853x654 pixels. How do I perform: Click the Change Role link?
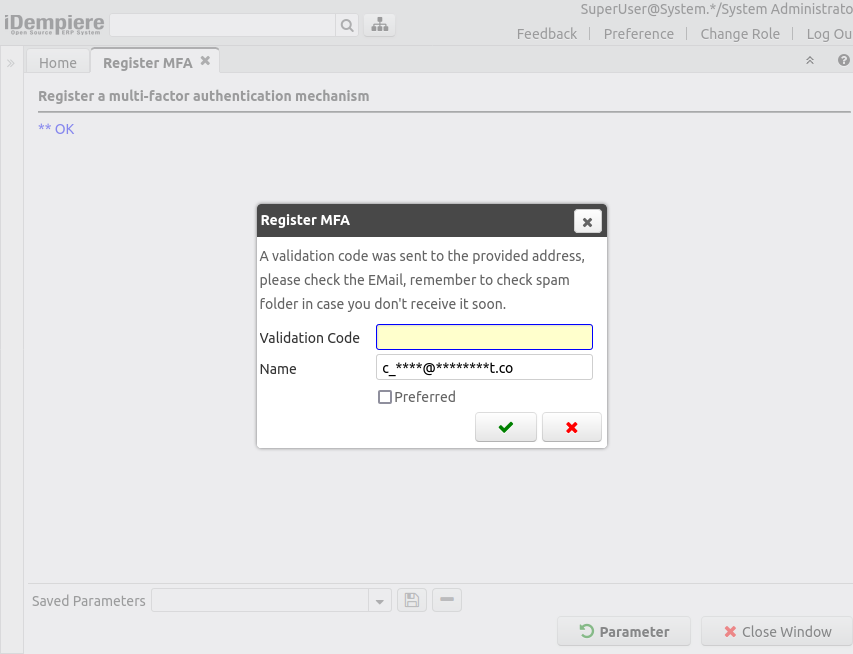[x=740, y=34]
